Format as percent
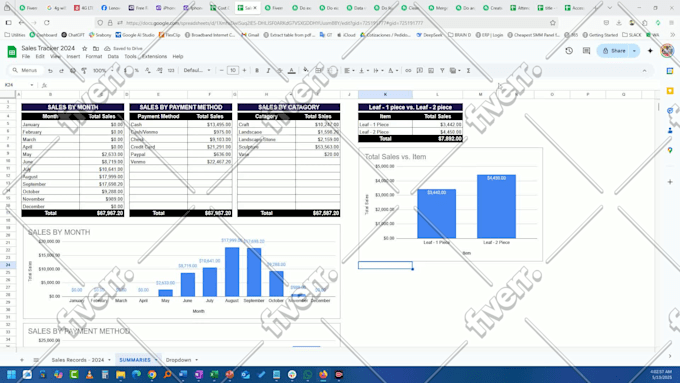Image resolution: width=680 pixels, height=383 pixels. pos(137,70)
